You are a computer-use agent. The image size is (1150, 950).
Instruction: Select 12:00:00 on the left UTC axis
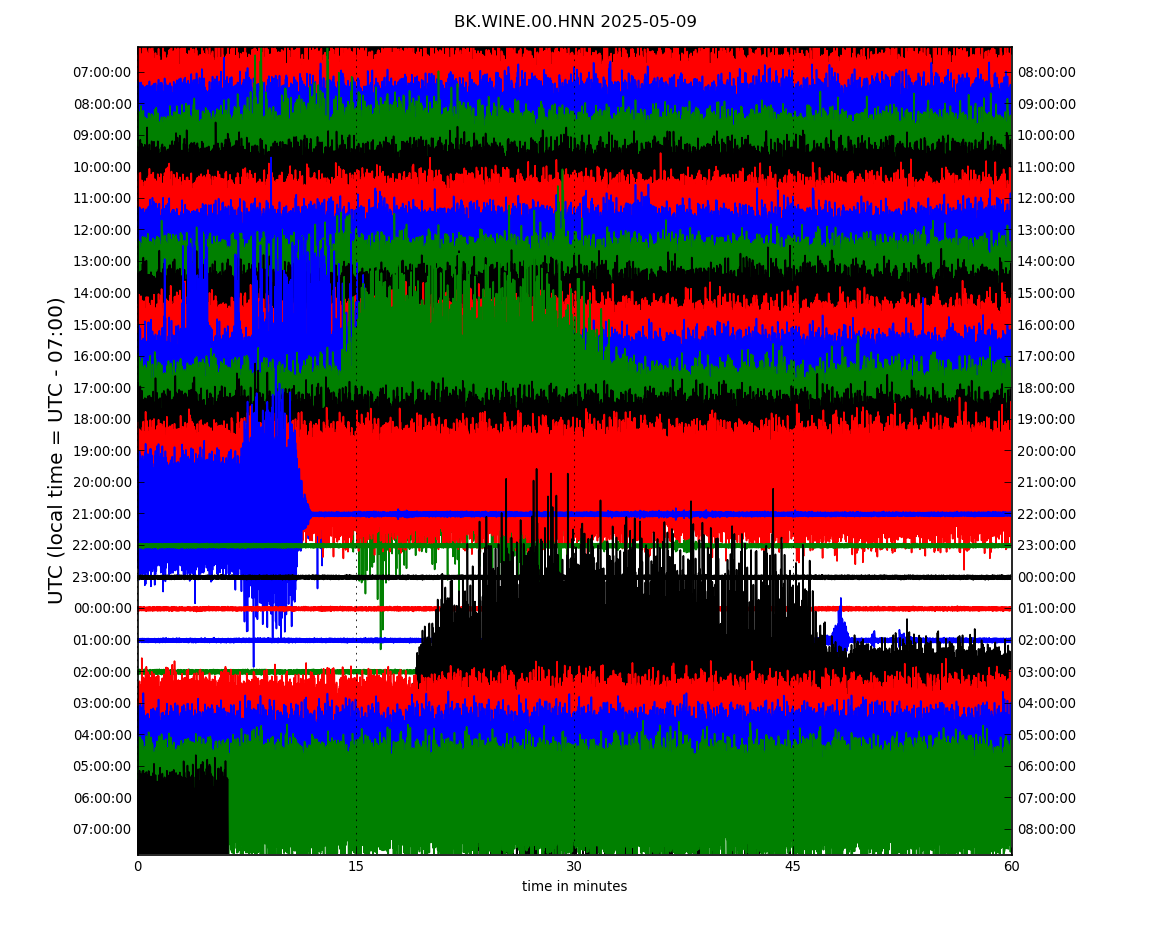pos(103,230)
